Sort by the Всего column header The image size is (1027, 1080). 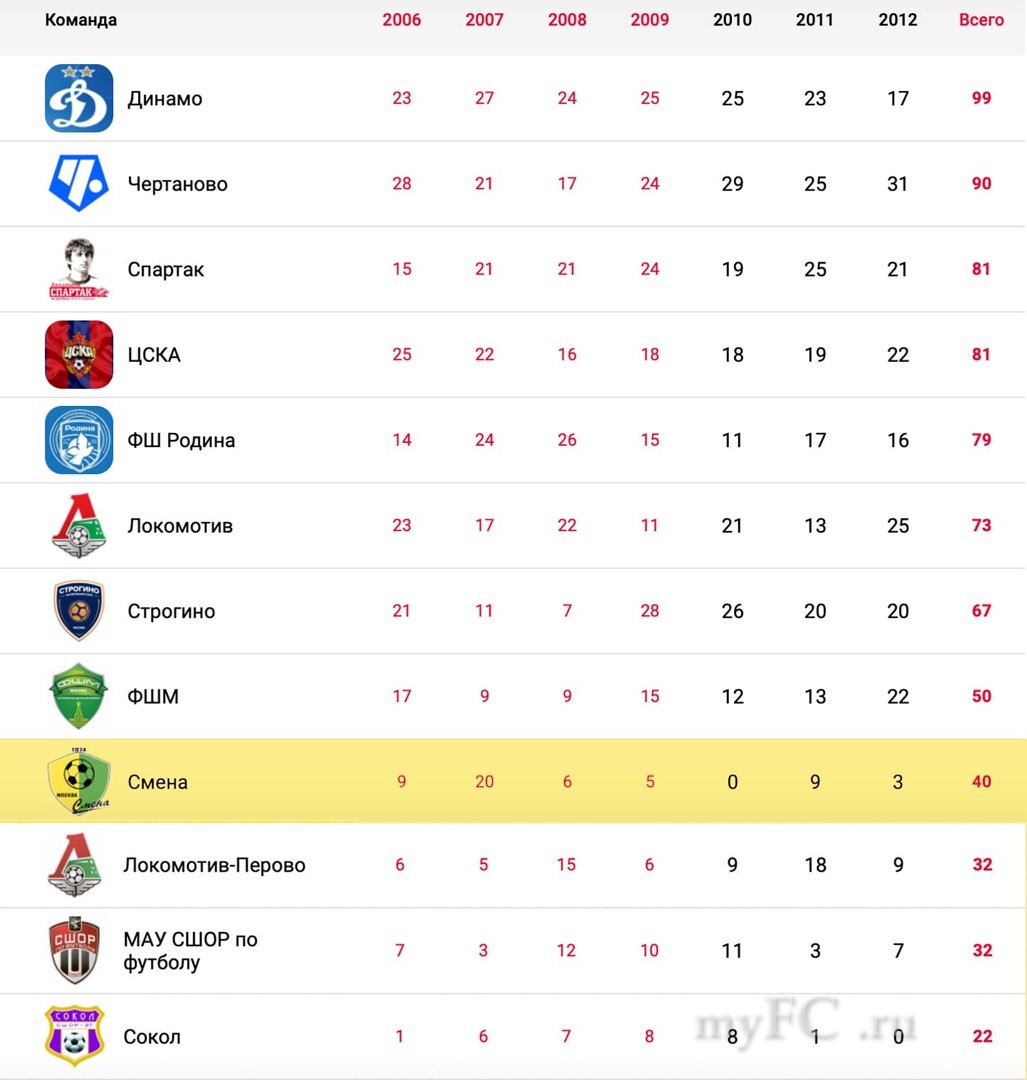click(981, 20)
